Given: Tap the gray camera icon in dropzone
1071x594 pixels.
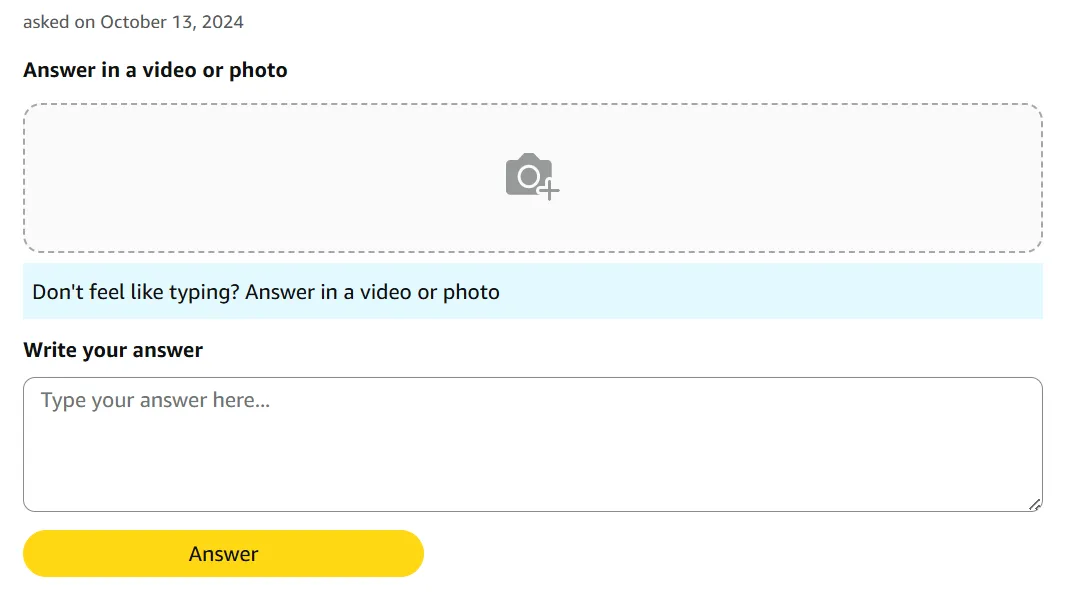Looking at the screenshot, I should (528, 175).
